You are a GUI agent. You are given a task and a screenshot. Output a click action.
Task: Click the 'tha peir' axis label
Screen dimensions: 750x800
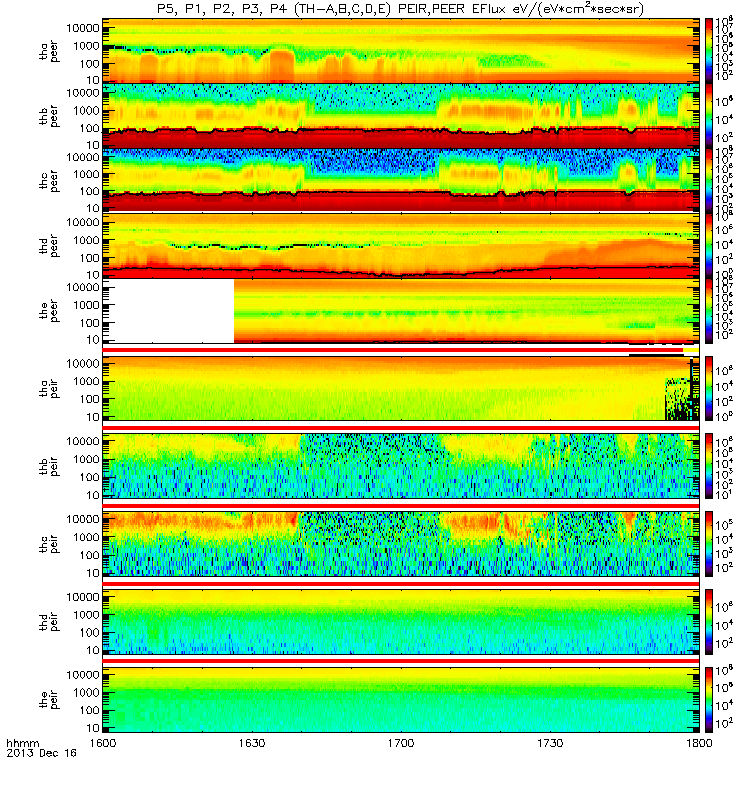click(x=49, y=388)
